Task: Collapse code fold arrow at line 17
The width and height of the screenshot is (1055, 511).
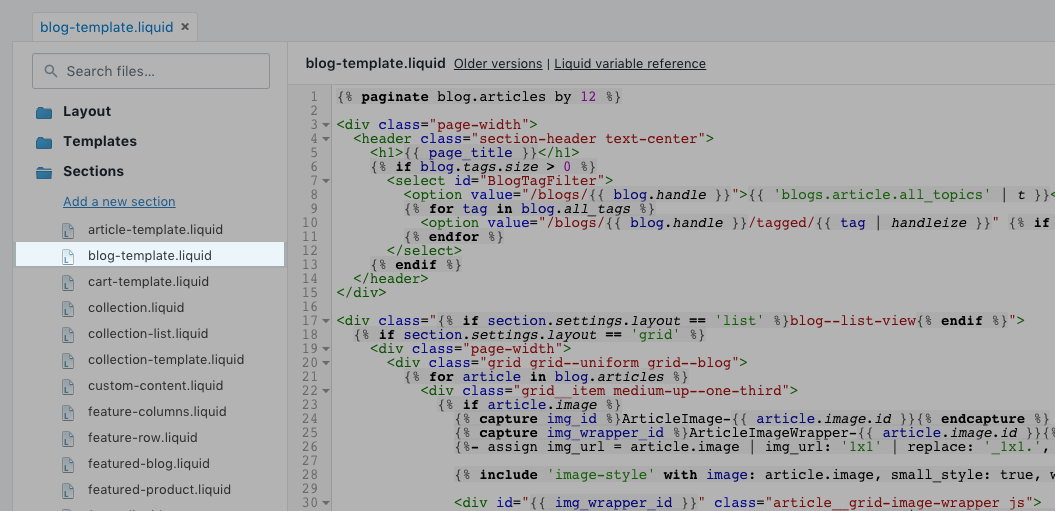Action: [326, 321]
